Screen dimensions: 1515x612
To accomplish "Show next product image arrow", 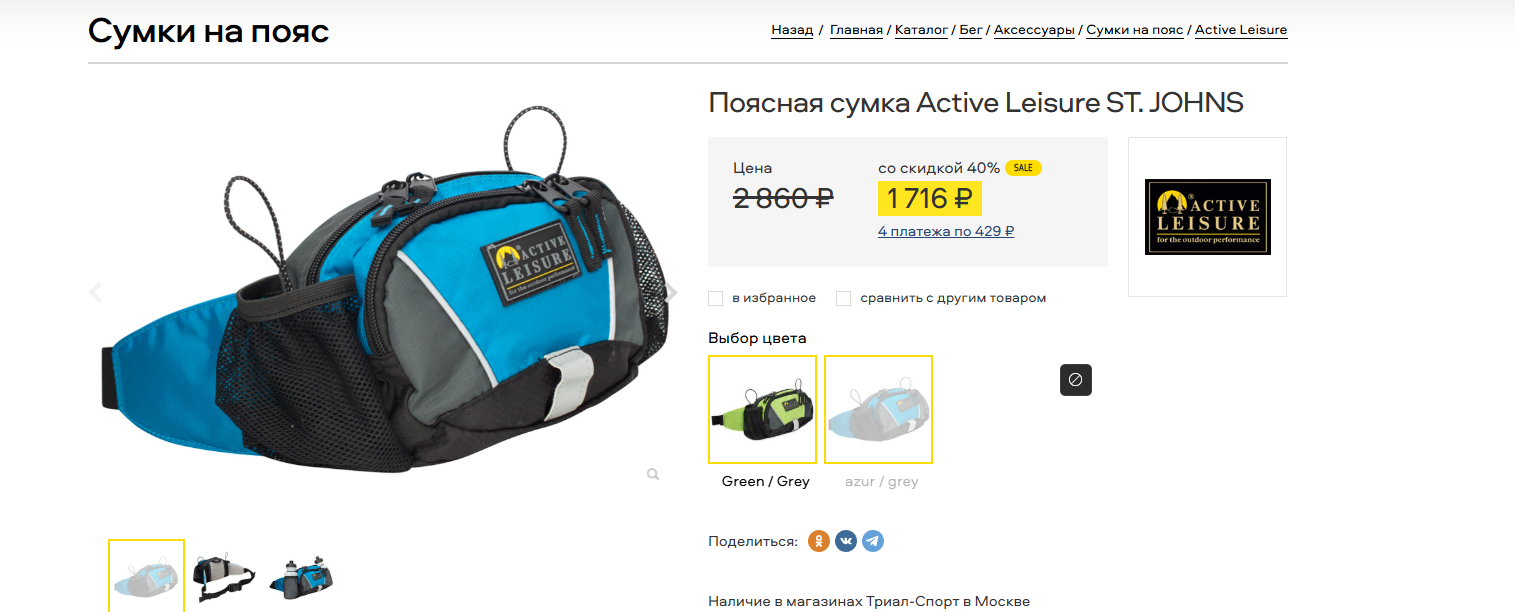I will point(672,293).
